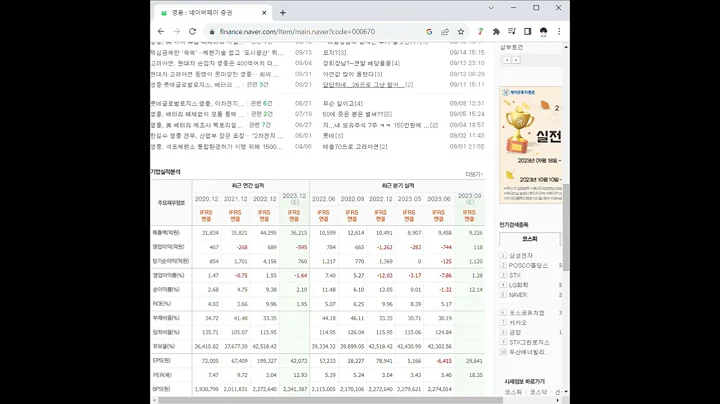This screenshot has height=404, width=720.
Task: Open discussion post 모지?[3]
Action: 334,52
